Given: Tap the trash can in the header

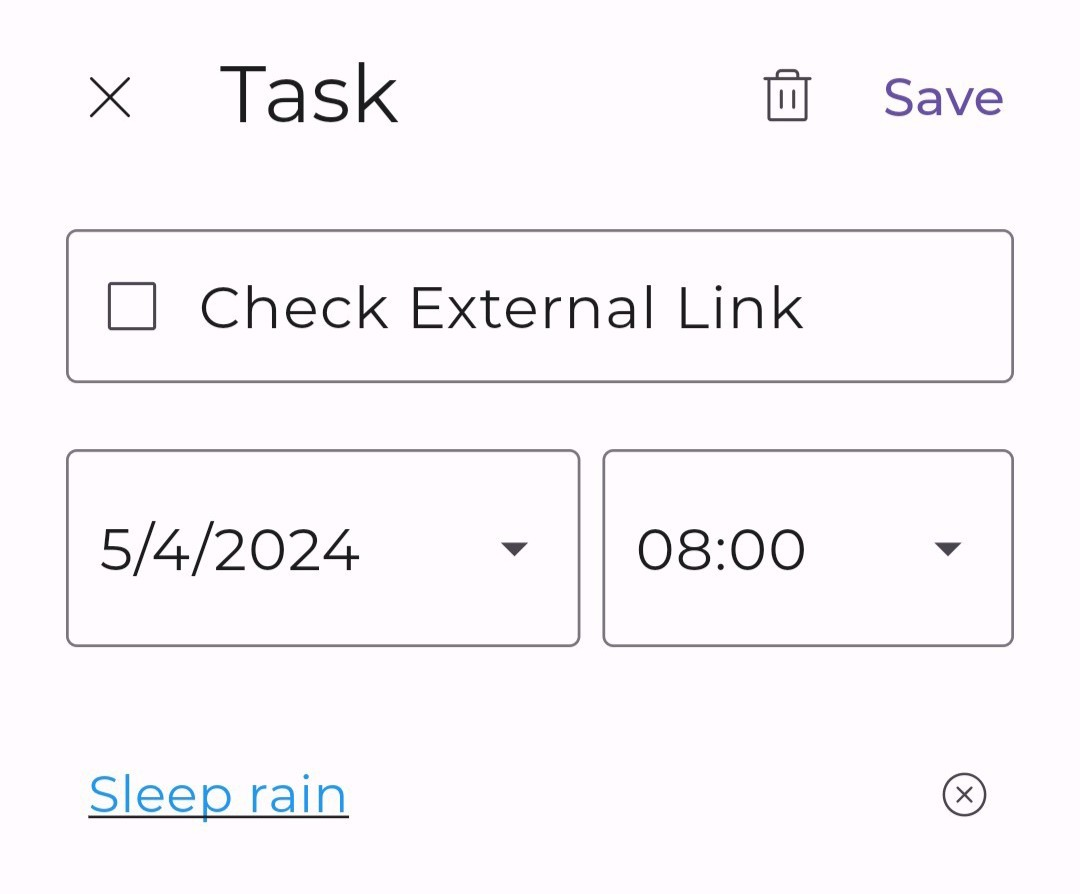Looking at the screenshot, I should tap(787, 96).
